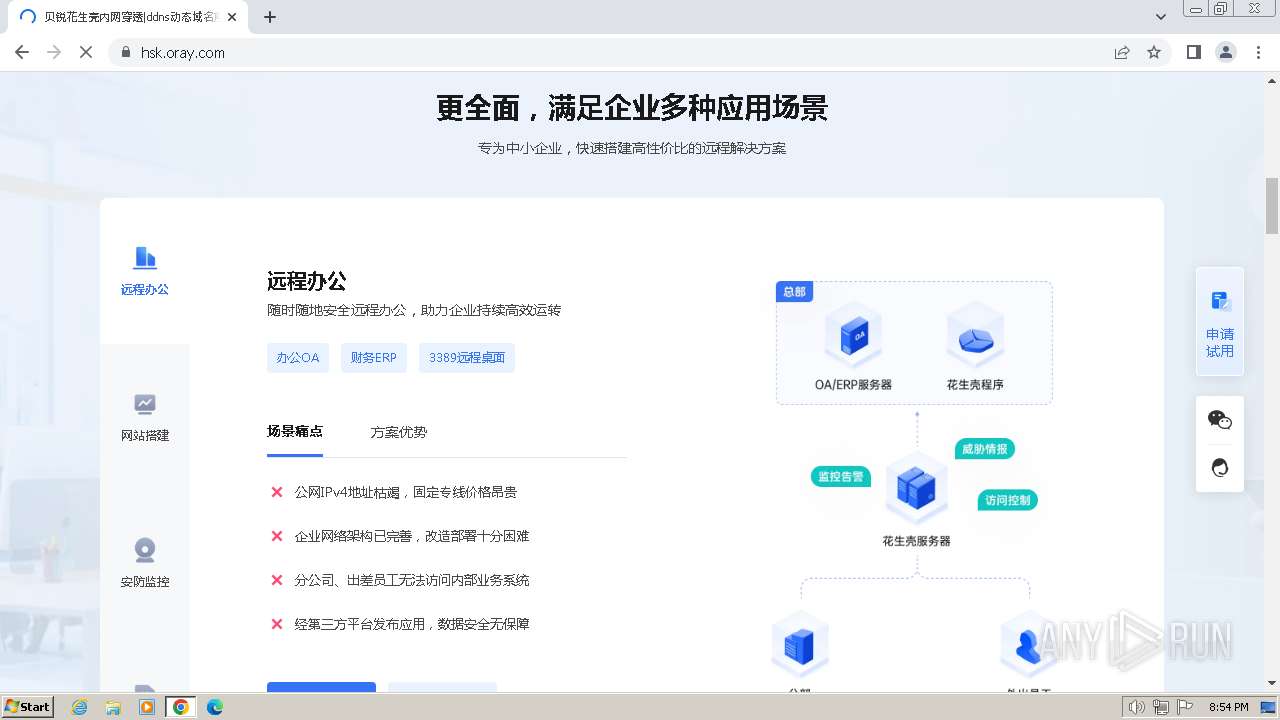This screenshot has width=1280, height=720.
Task: Open the Chrome three-dot menu
Action: pyautogui.click(x=1258, y=52)
